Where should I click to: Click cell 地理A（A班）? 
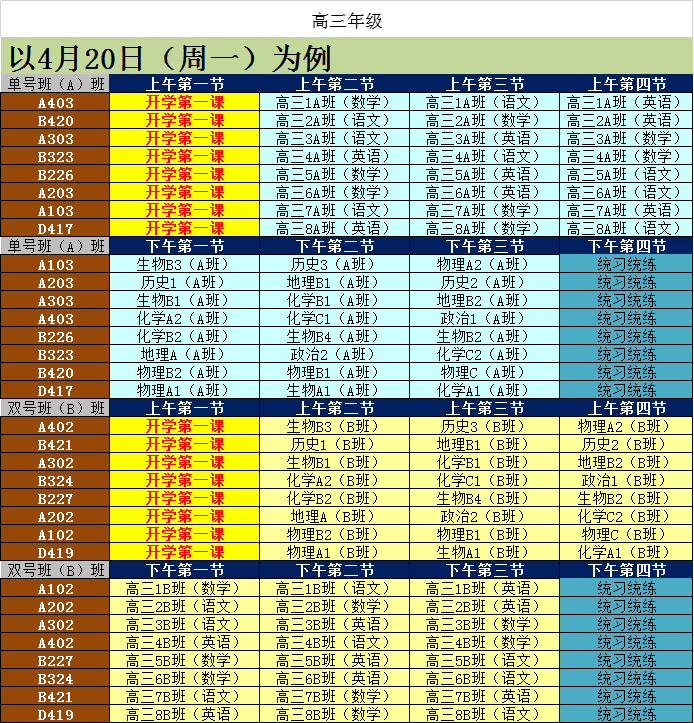(184, 354)
